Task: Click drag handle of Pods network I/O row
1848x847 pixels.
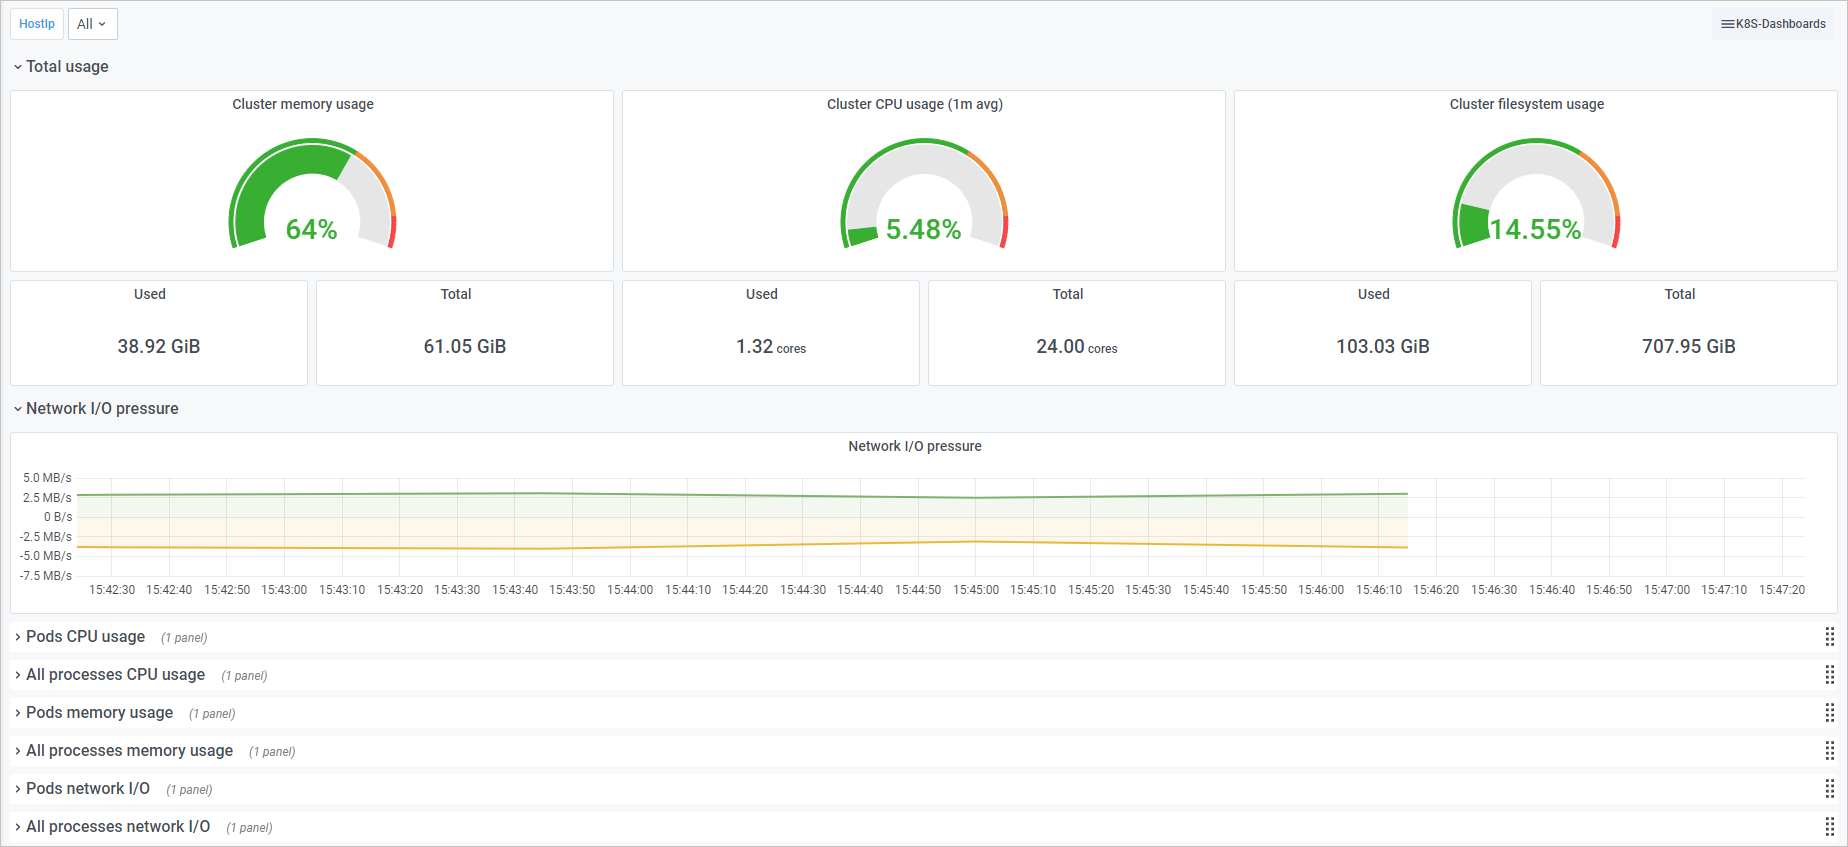Action: click(1829, 789)
